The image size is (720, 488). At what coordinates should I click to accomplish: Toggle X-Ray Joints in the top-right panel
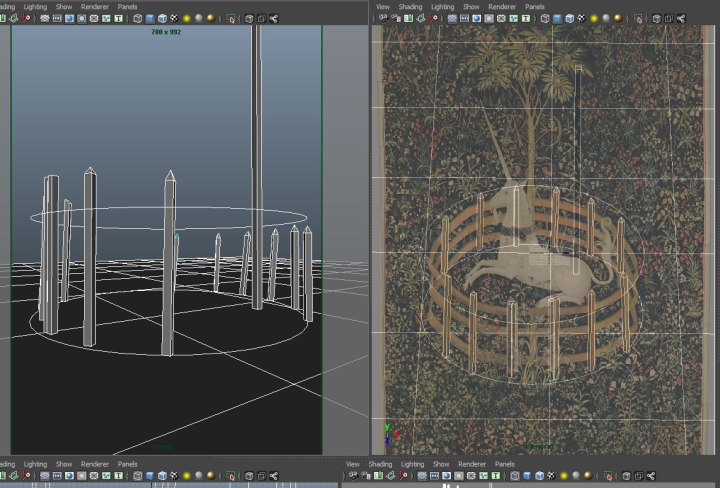681,18
